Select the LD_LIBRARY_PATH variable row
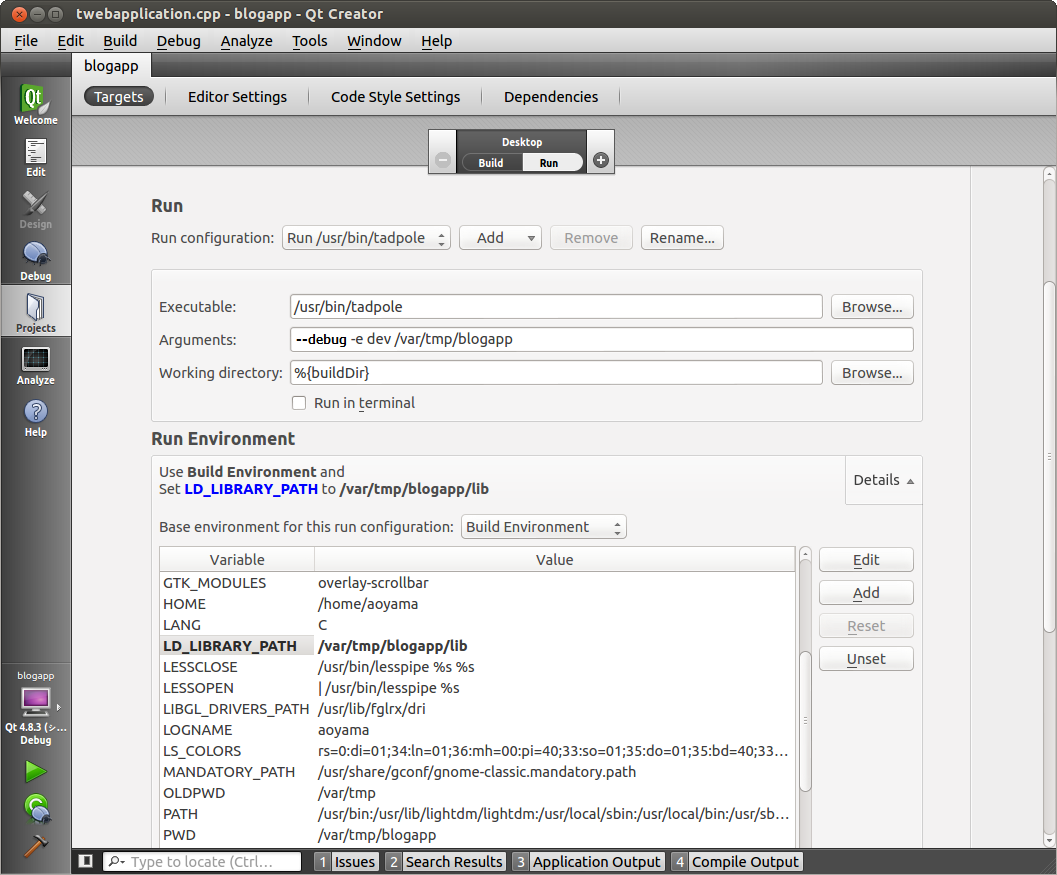This screenshot has height=875, width=1057. pos(477,646)
